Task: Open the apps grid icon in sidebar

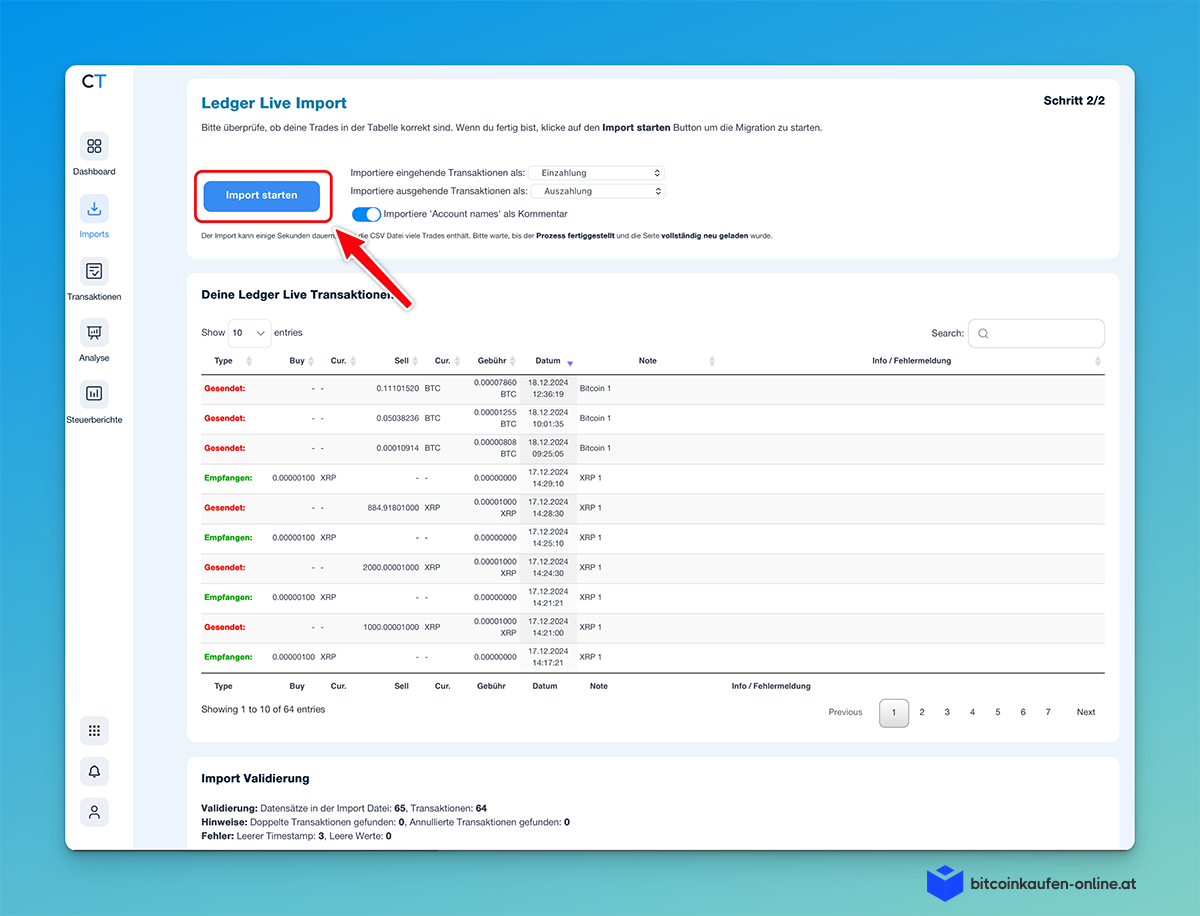Action: (x=94, y=731)
